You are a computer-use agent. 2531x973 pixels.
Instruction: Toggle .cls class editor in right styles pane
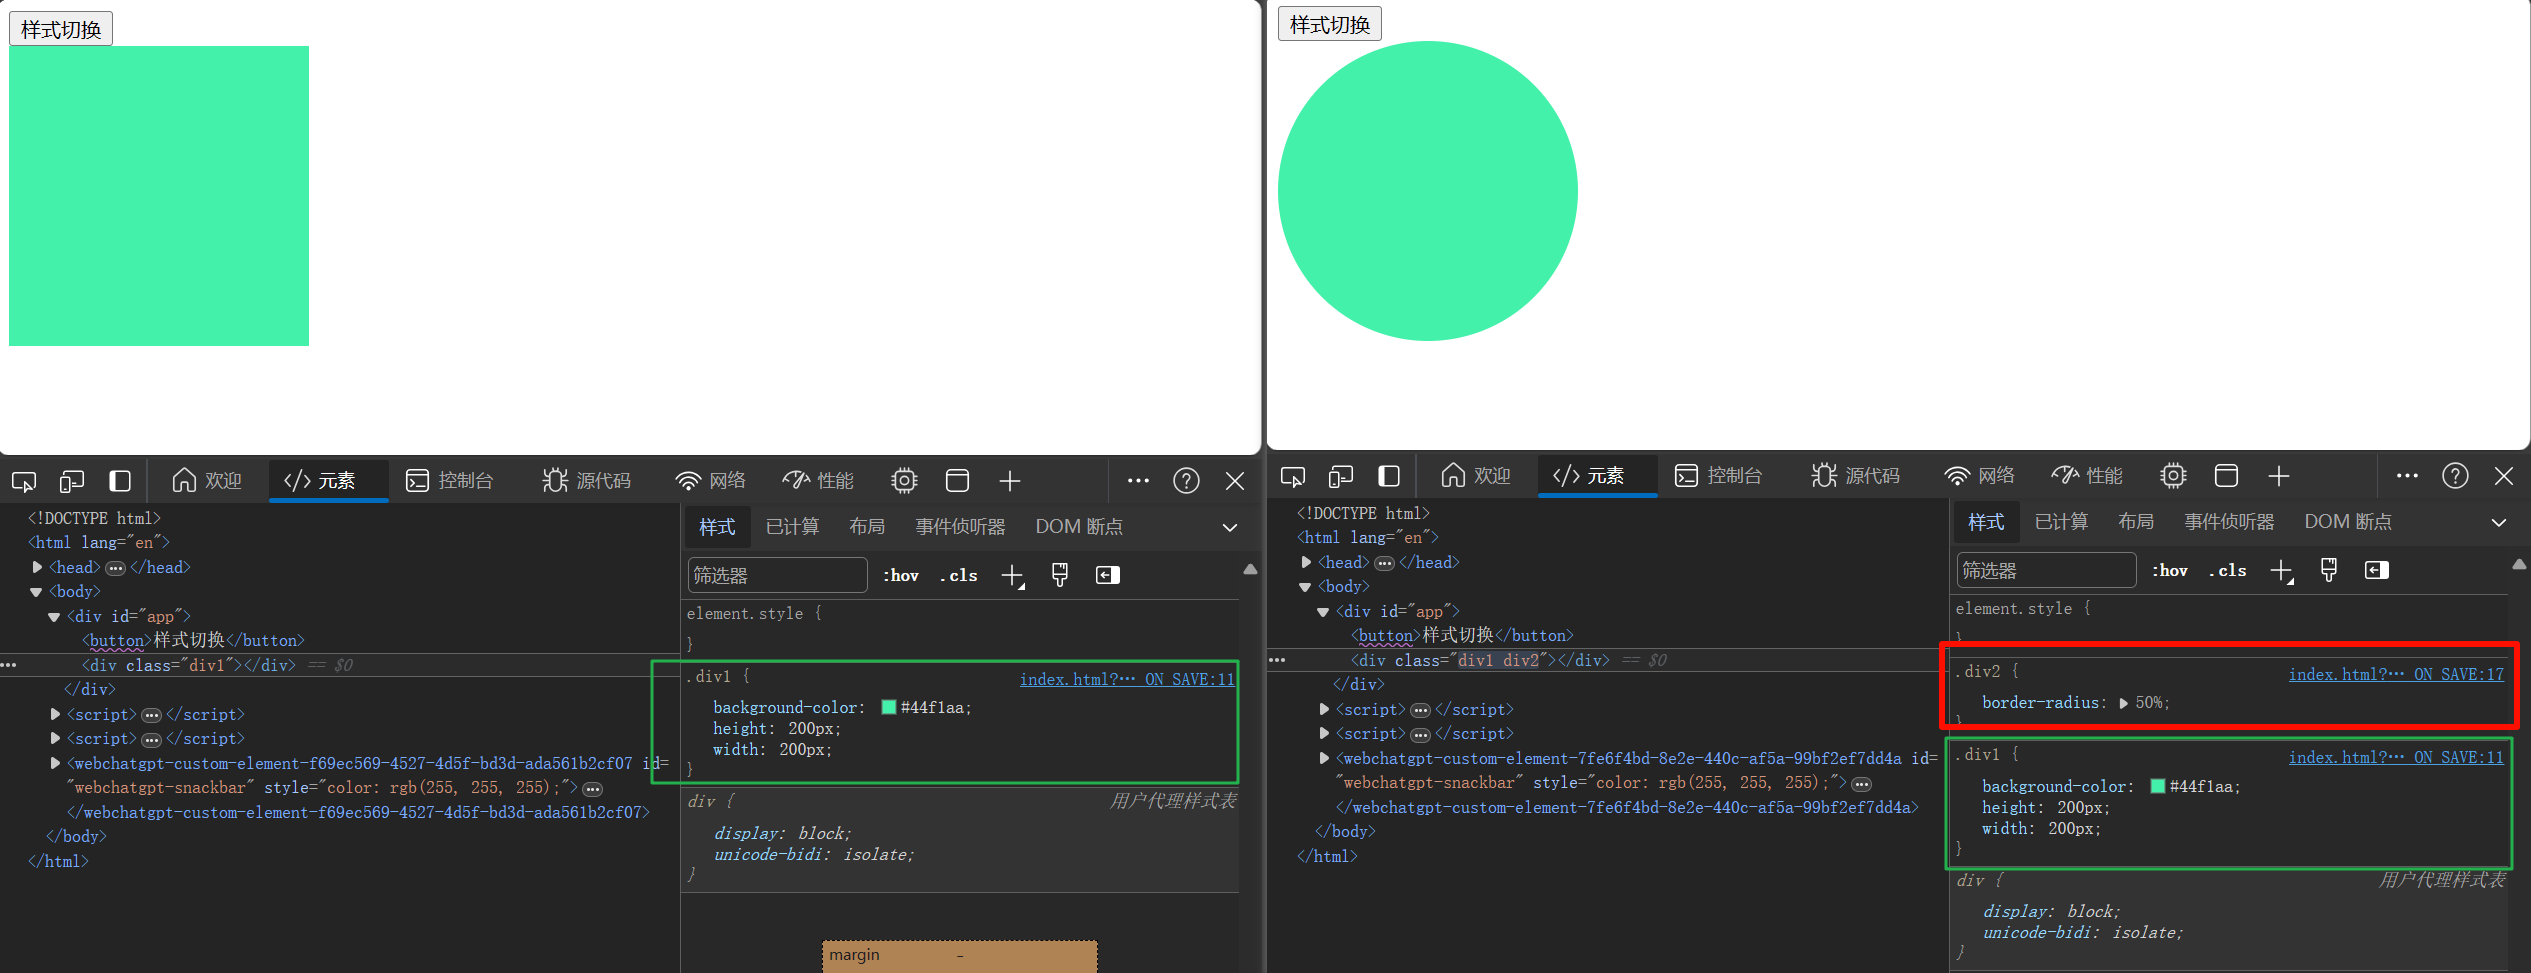2227,570
